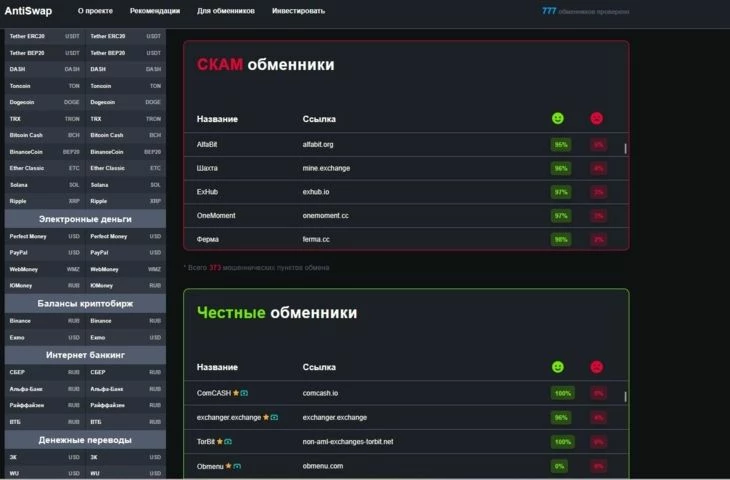This screenshot has width=730, height=480.
Task: Select Solana in the second sidebar column
Action: [126, 185]
